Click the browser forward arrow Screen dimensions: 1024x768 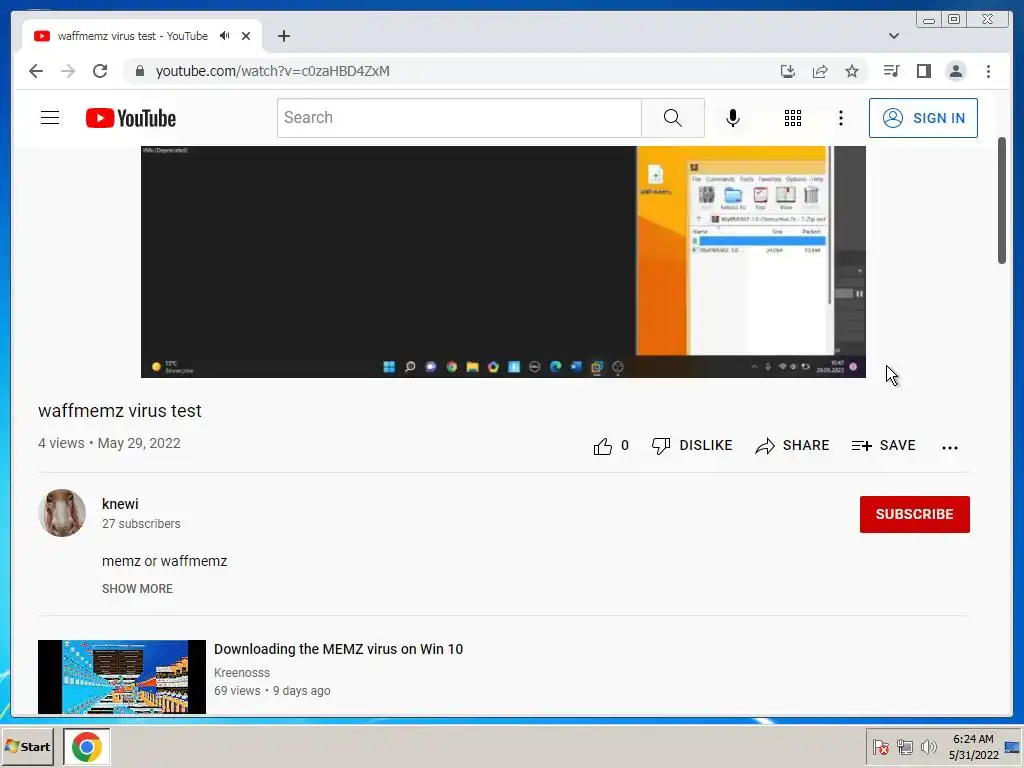pos(68,71)
